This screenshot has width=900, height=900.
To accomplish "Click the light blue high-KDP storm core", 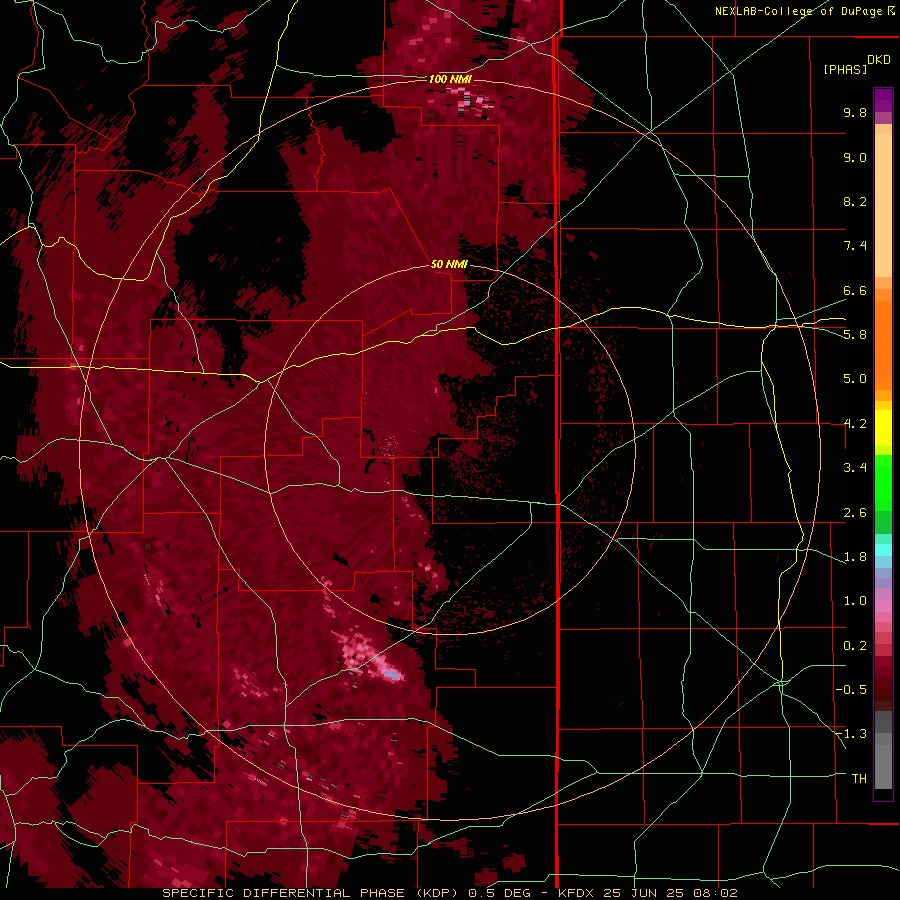I will coord(391,674).
